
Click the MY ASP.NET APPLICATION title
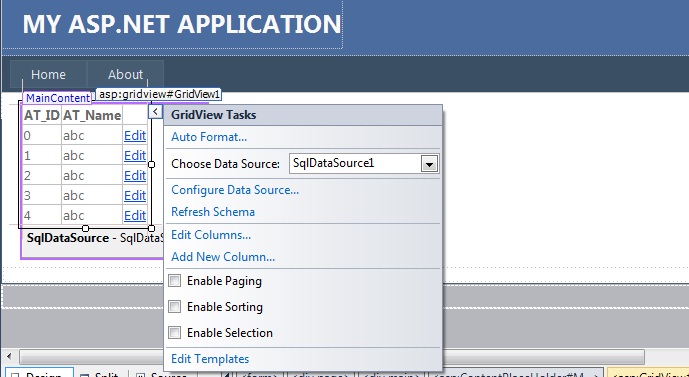point(181,24)
